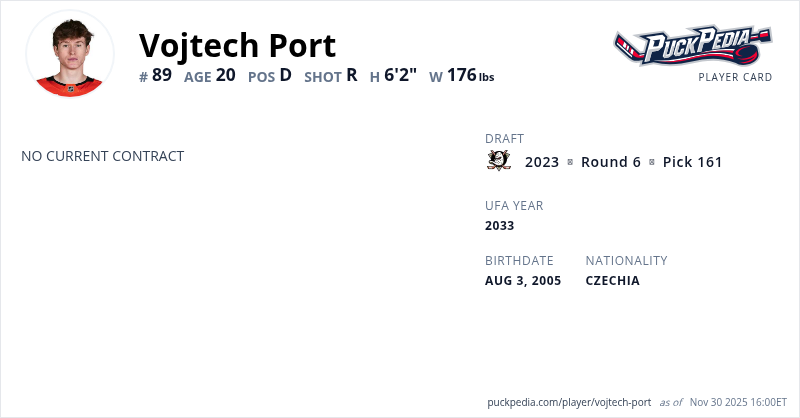Viewport: 800px width, 418px height.
Task: Click the Anaheim Ducks team logo
Action: click(498, 161)
